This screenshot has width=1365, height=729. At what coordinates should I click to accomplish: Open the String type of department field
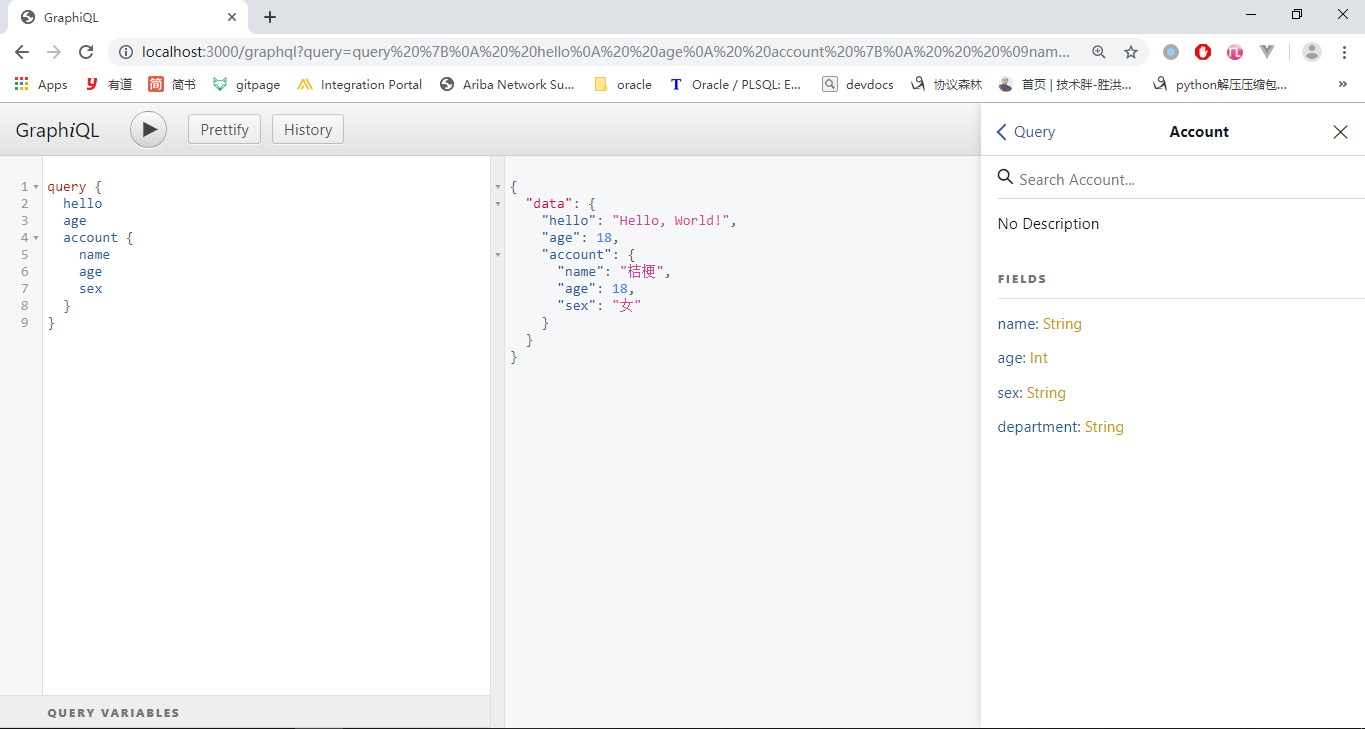point(1104,427)
